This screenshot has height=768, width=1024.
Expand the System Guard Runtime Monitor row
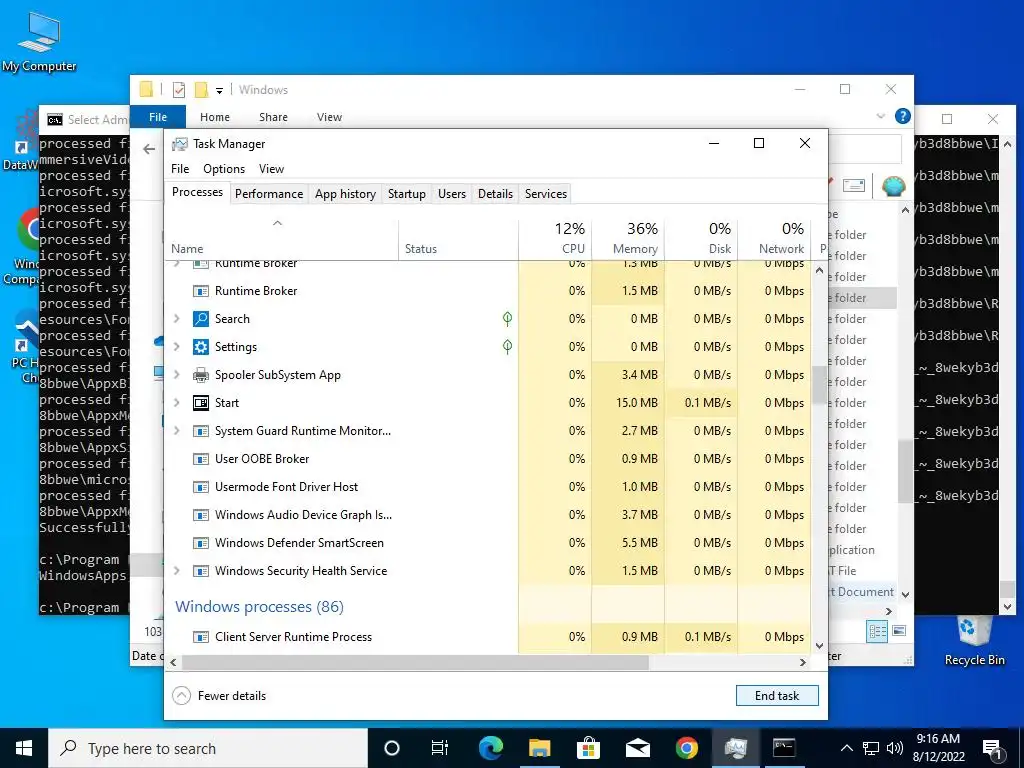pyautogui.click(x=176, y=431)
